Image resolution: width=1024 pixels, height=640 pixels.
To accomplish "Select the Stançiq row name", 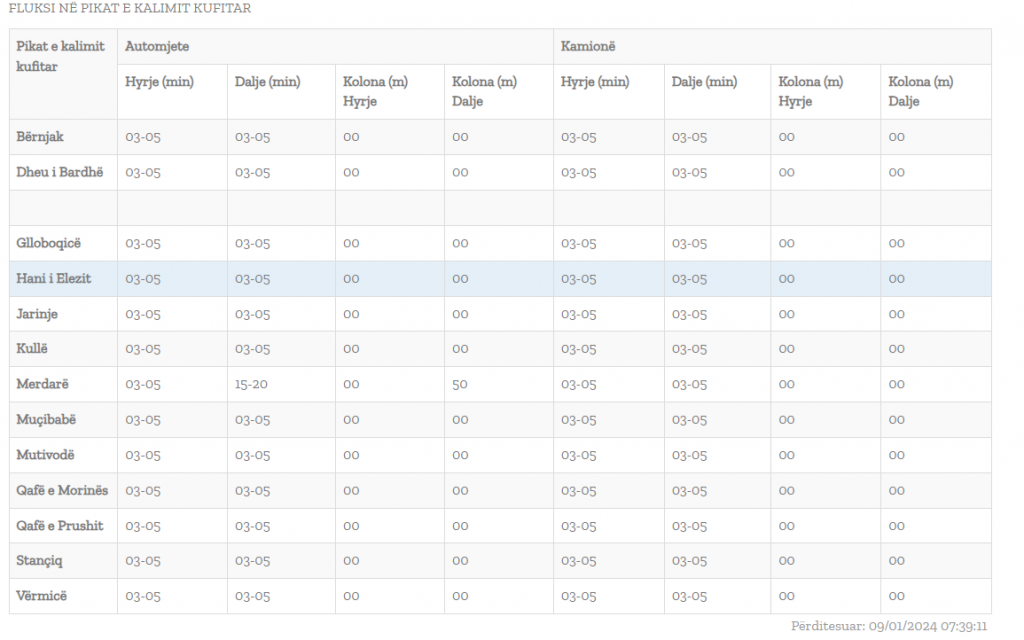I will 39,561.
